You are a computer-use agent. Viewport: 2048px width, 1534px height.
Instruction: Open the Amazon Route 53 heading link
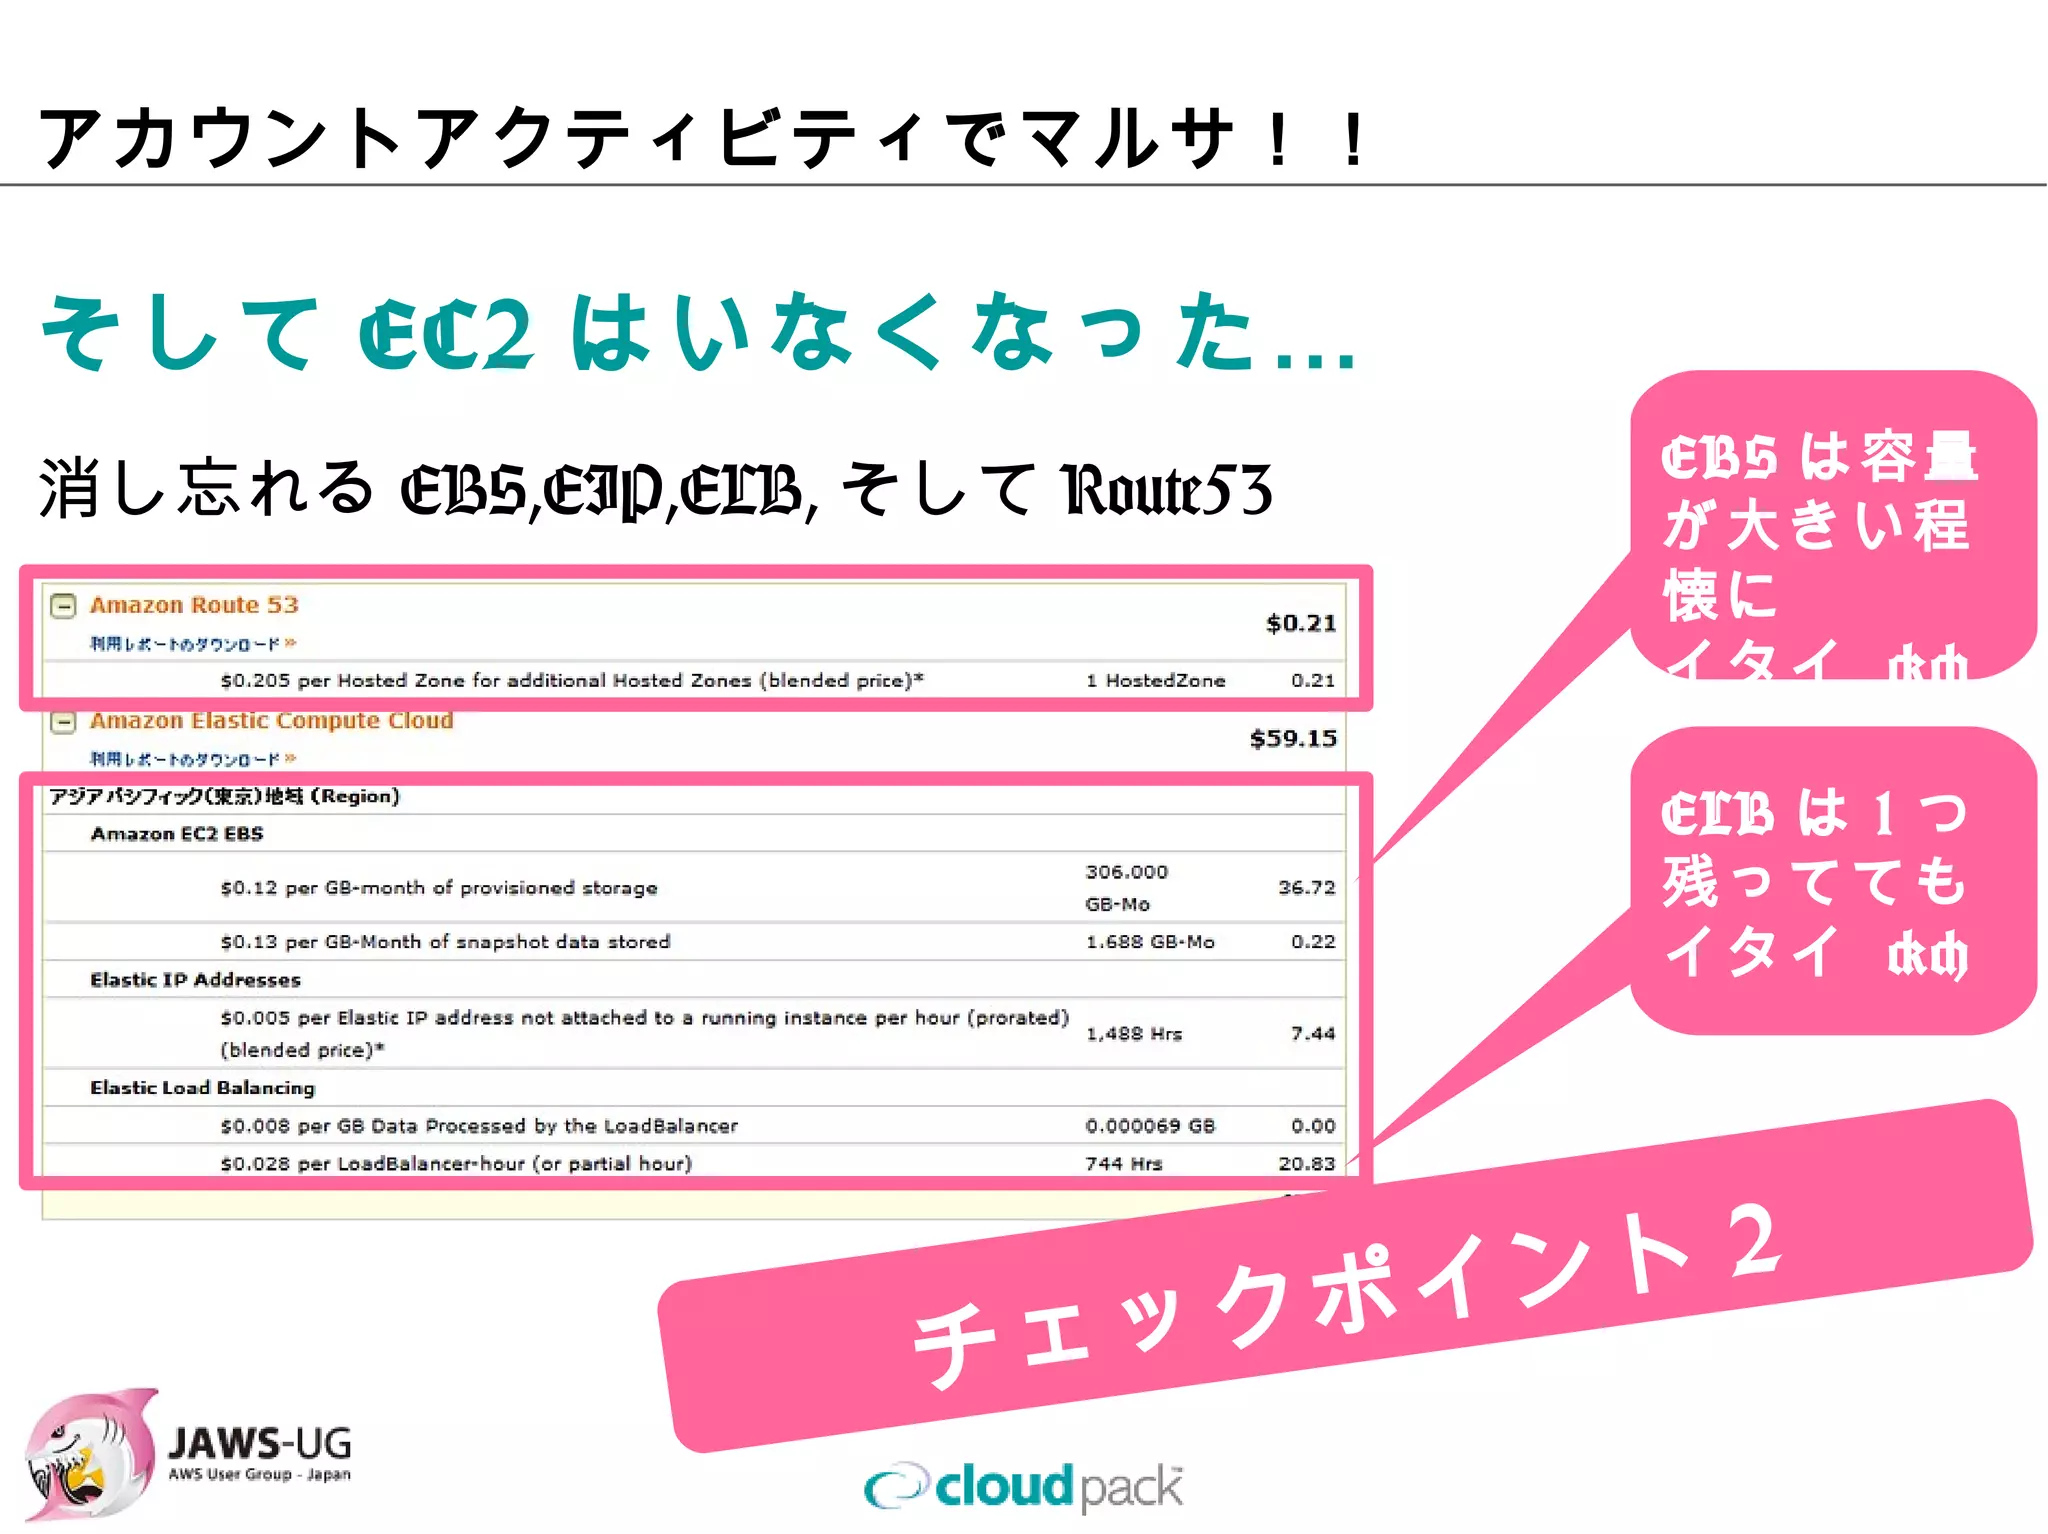194,605
